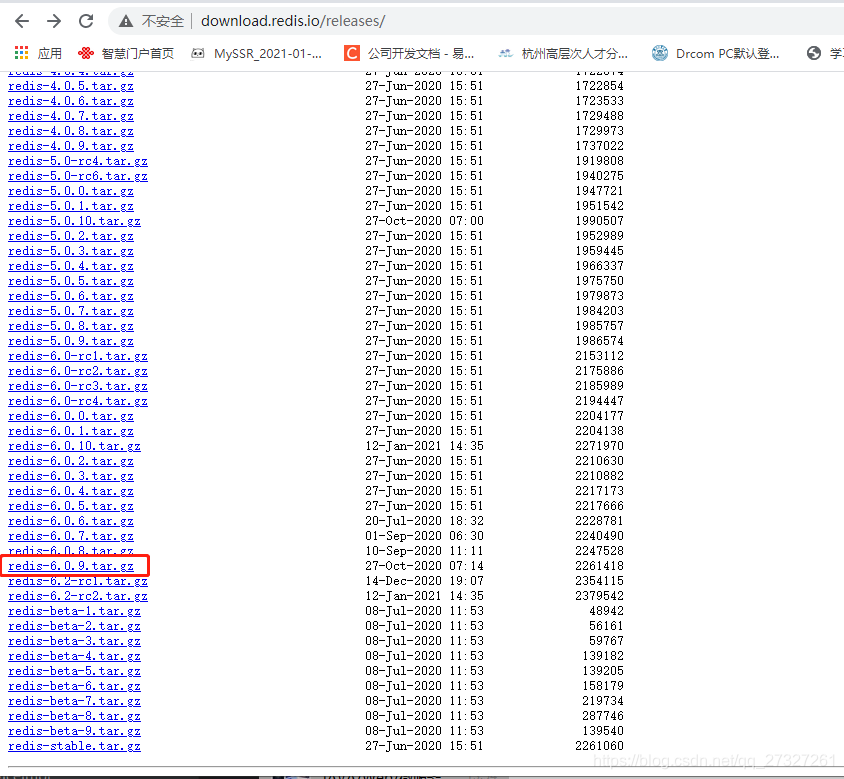Go back to the previous page
The width and height of the screenshot is (844, 779).
click(22, 21)
